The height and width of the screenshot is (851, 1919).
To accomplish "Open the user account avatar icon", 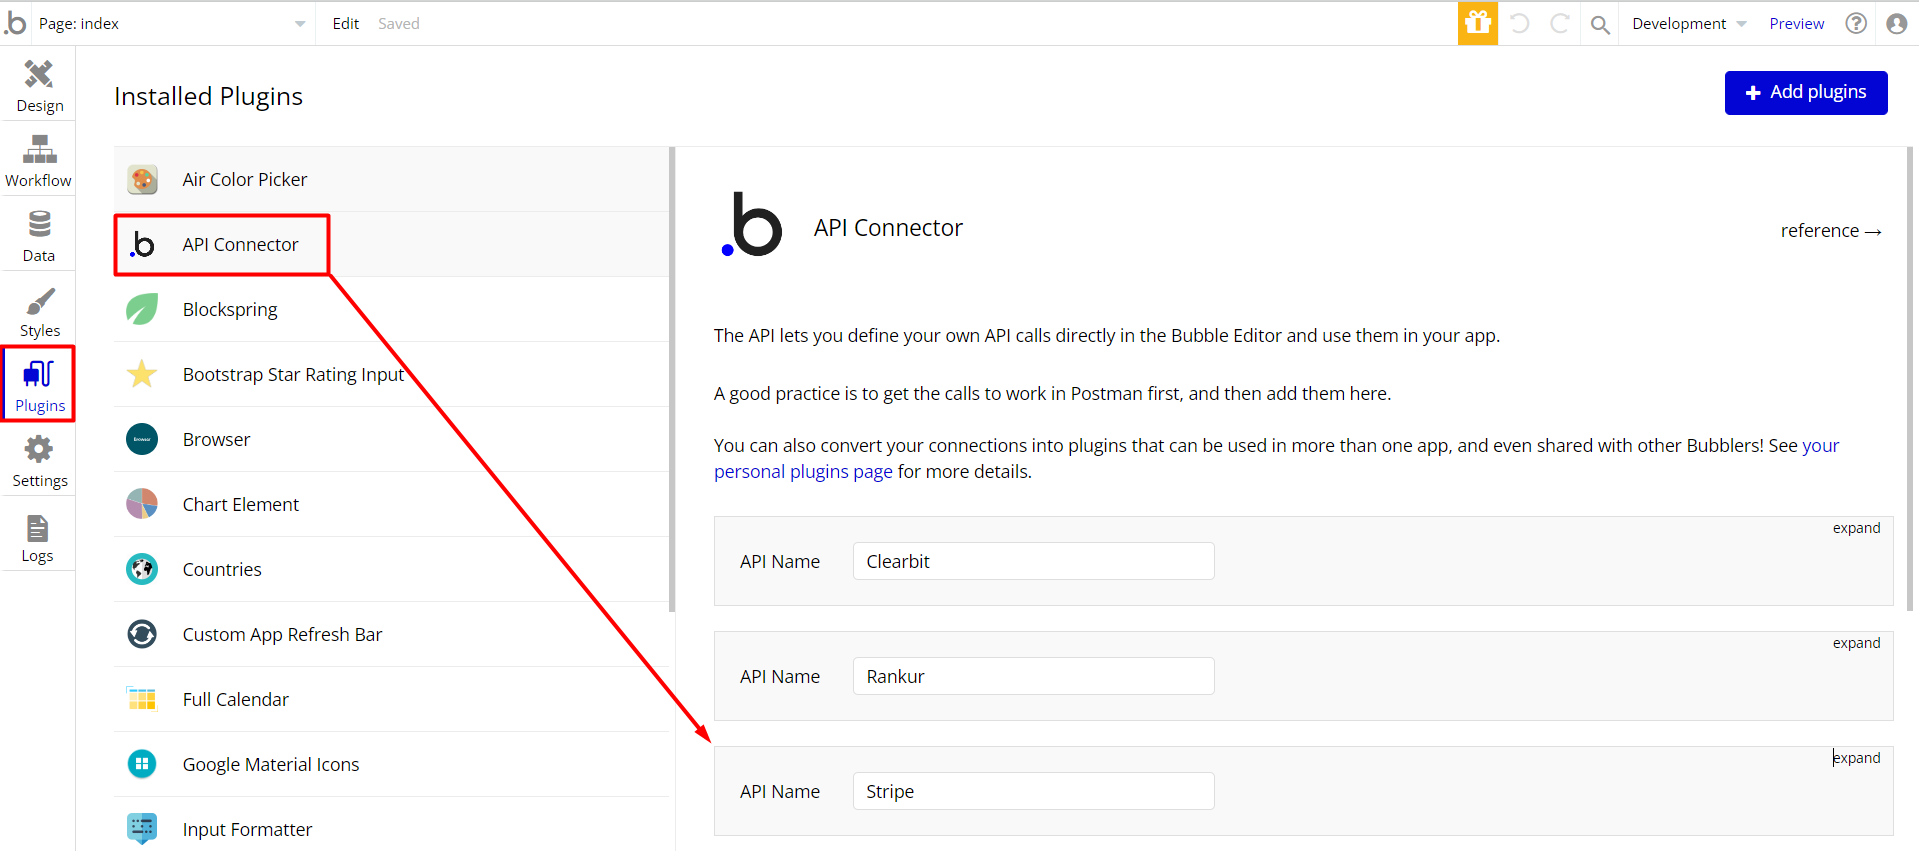I will (1896, 23).
